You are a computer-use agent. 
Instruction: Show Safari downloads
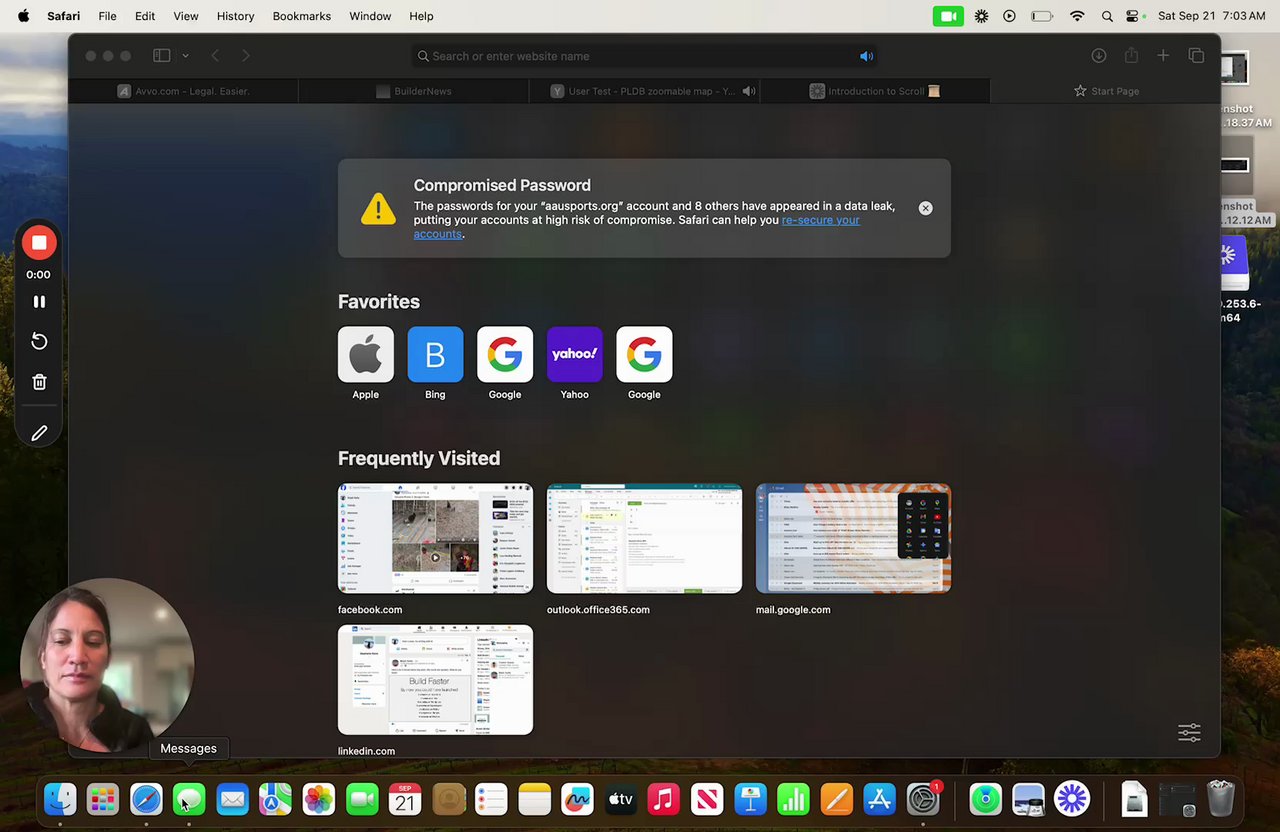(x=1098, y=56)
